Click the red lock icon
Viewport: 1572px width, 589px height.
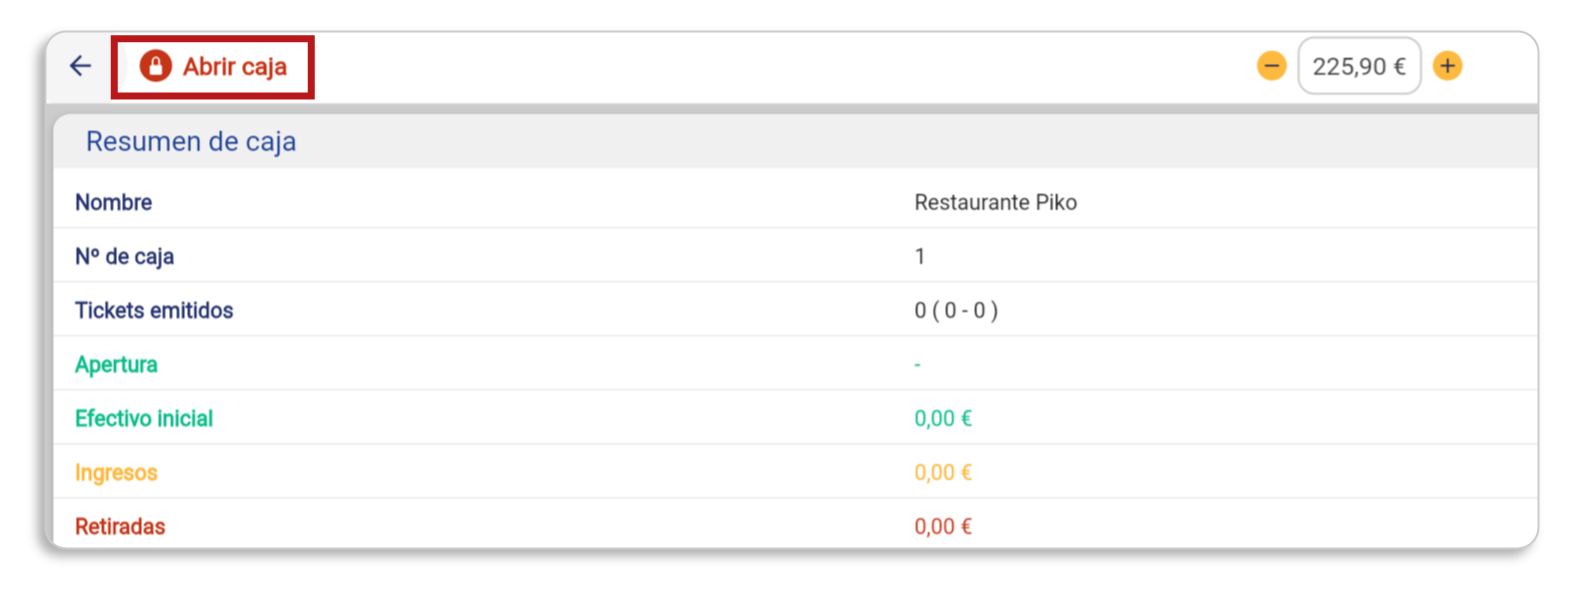pos(155,66)
